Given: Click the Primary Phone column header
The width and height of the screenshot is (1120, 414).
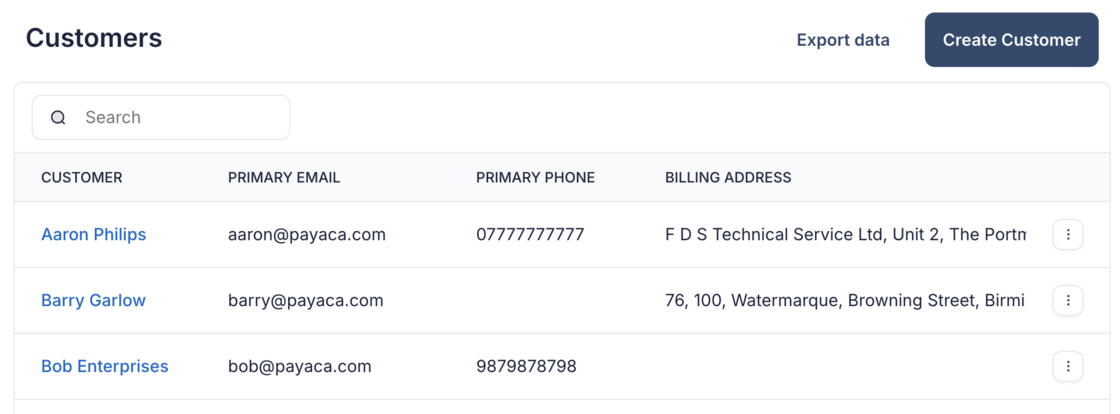Looking at the screenshot, I should pos(535,178).
